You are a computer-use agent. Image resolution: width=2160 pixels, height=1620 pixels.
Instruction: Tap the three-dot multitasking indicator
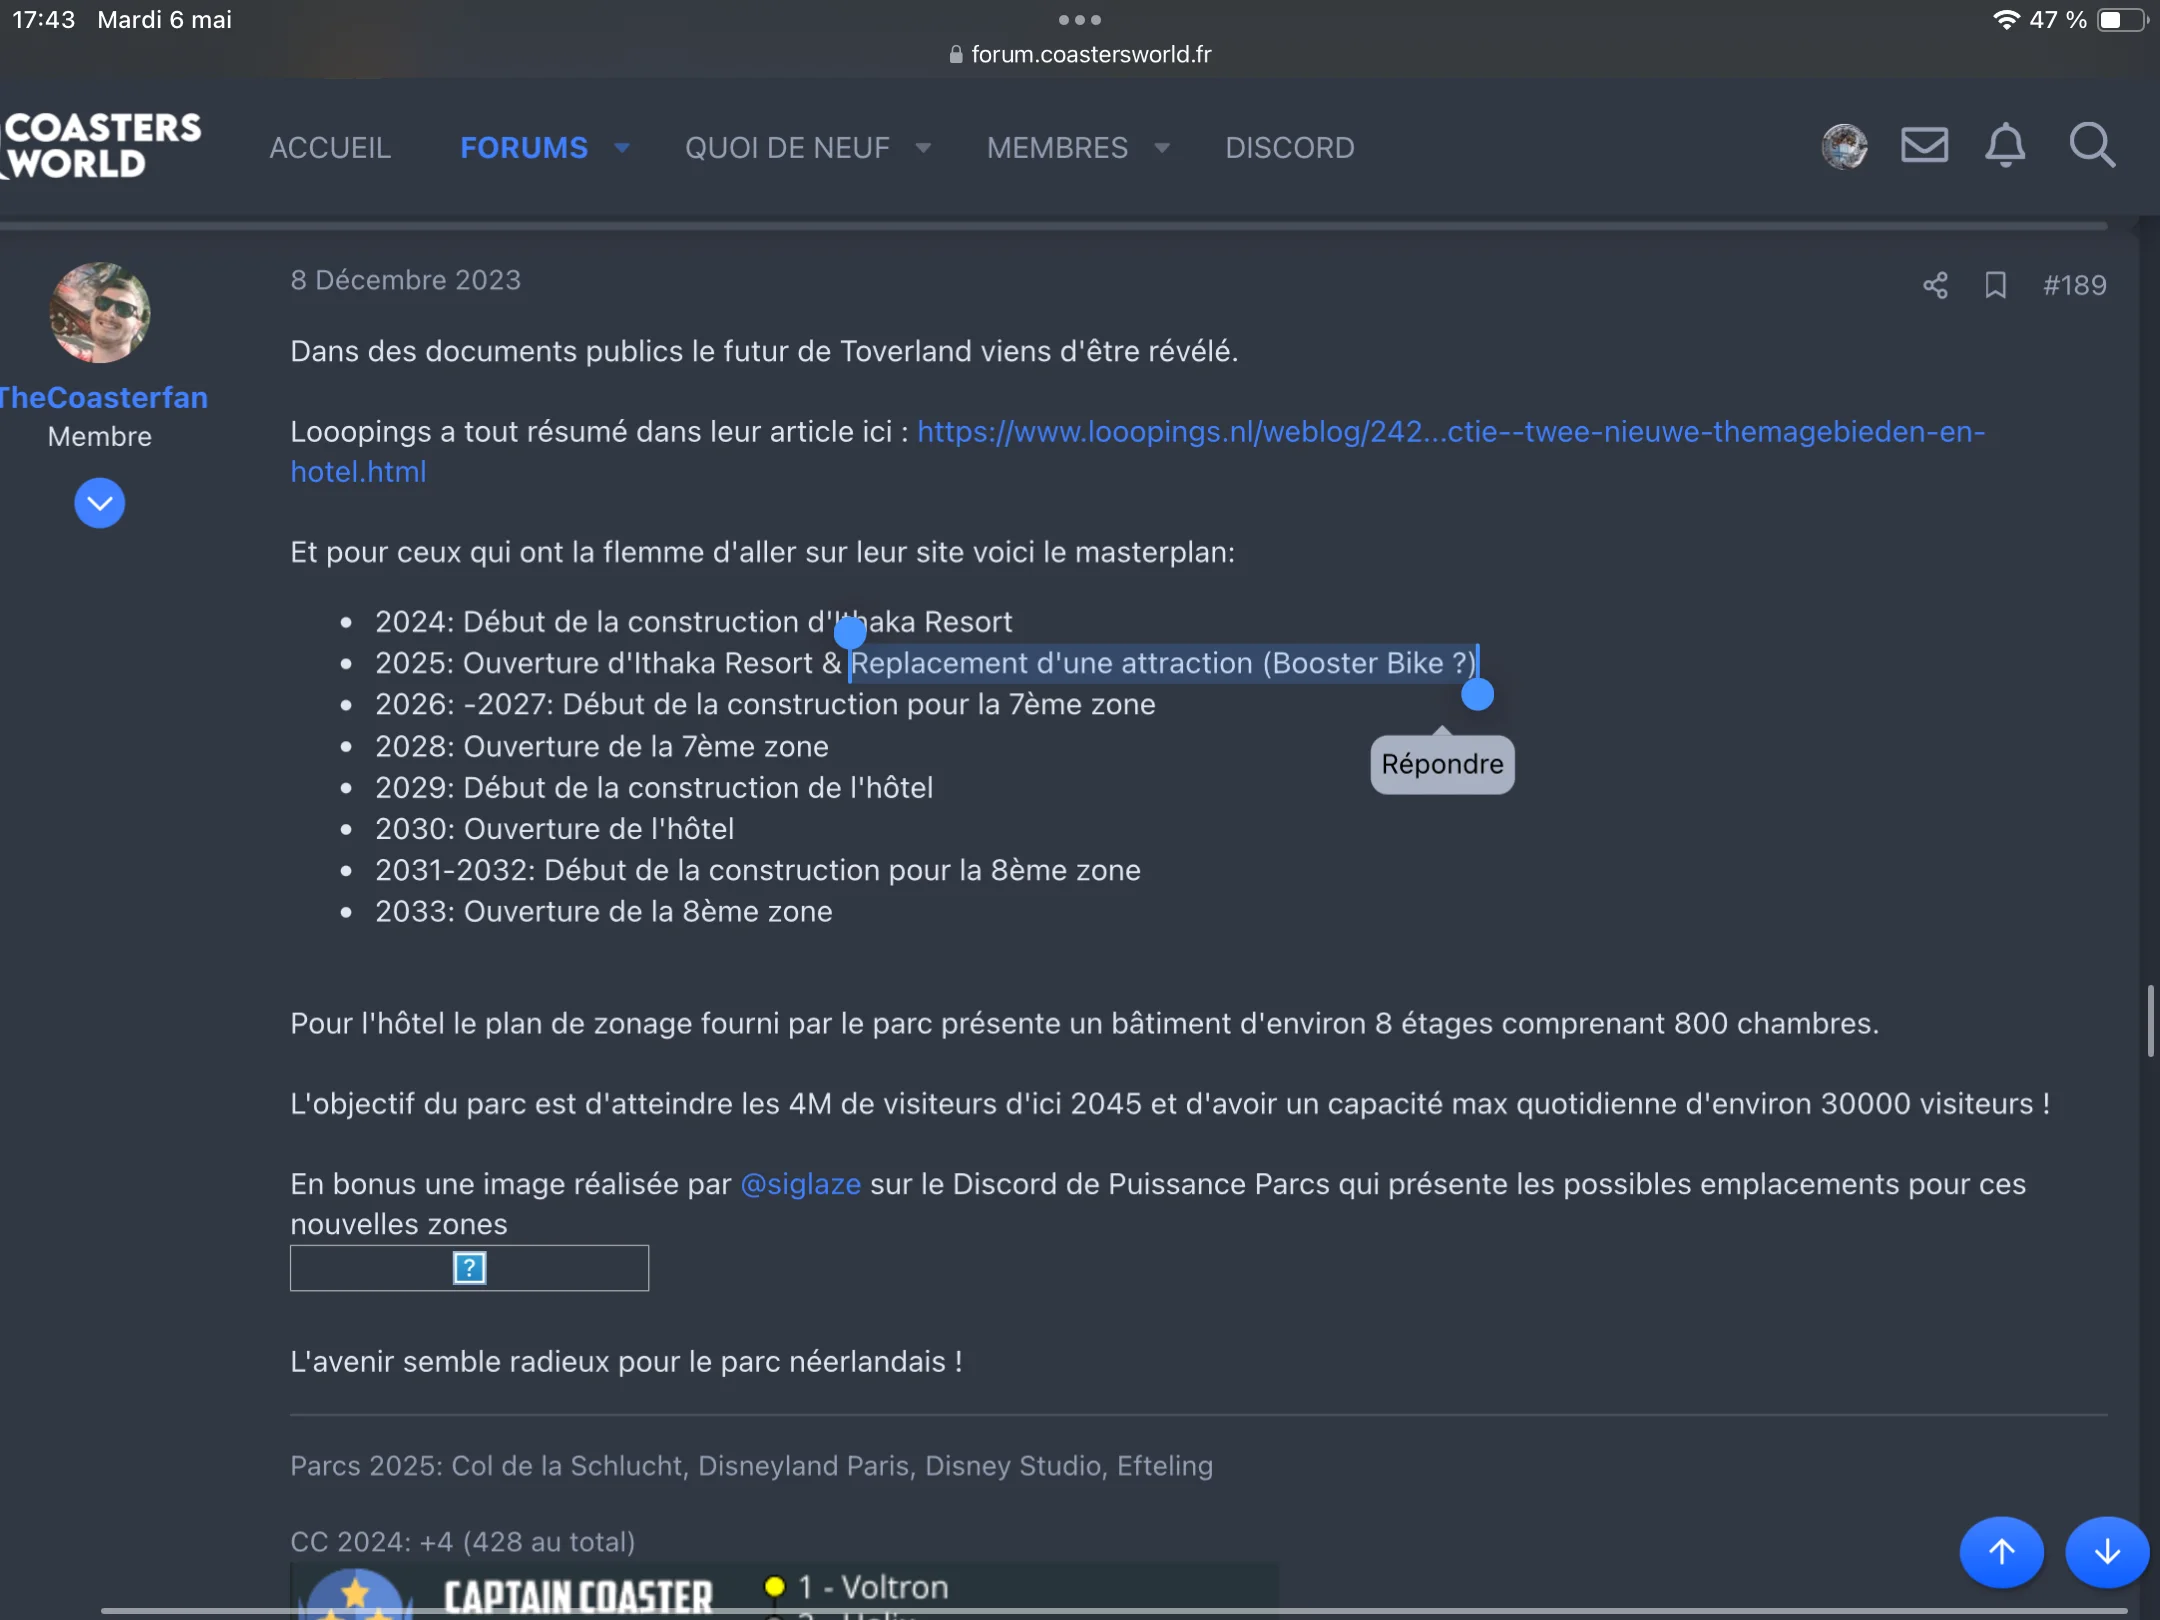pyautogui.click(x=1080, y=19)
